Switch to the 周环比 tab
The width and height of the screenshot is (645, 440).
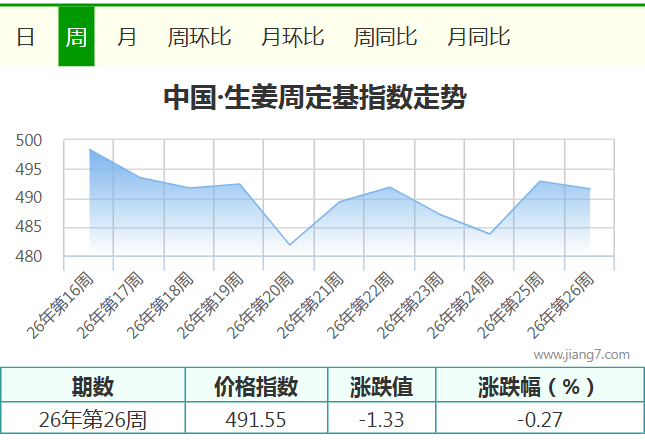click(x=200, y=37)
